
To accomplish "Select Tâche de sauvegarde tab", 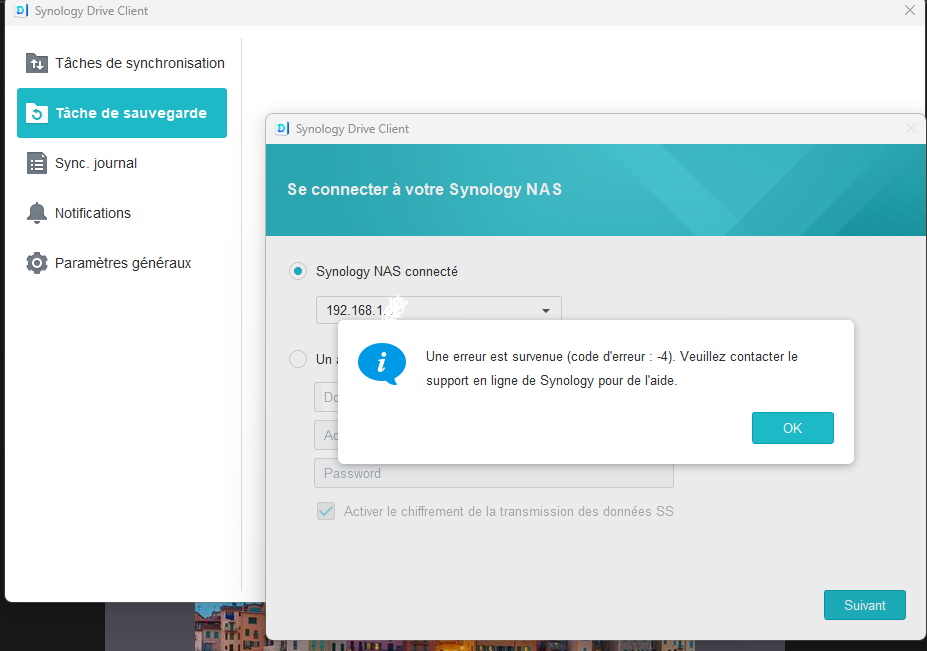I will (122, 113).
